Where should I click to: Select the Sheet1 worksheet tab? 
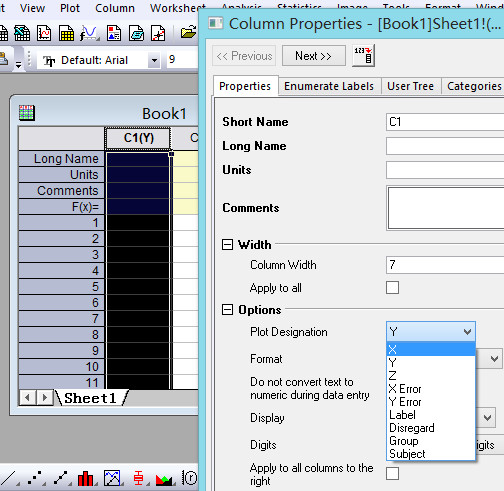coord(90,398)
